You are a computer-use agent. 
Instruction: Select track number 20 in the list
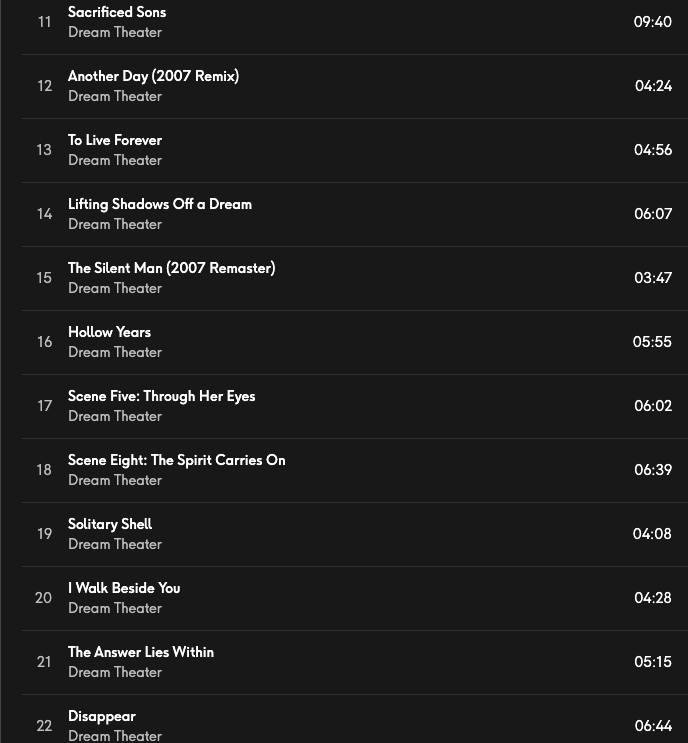point(43,598)
